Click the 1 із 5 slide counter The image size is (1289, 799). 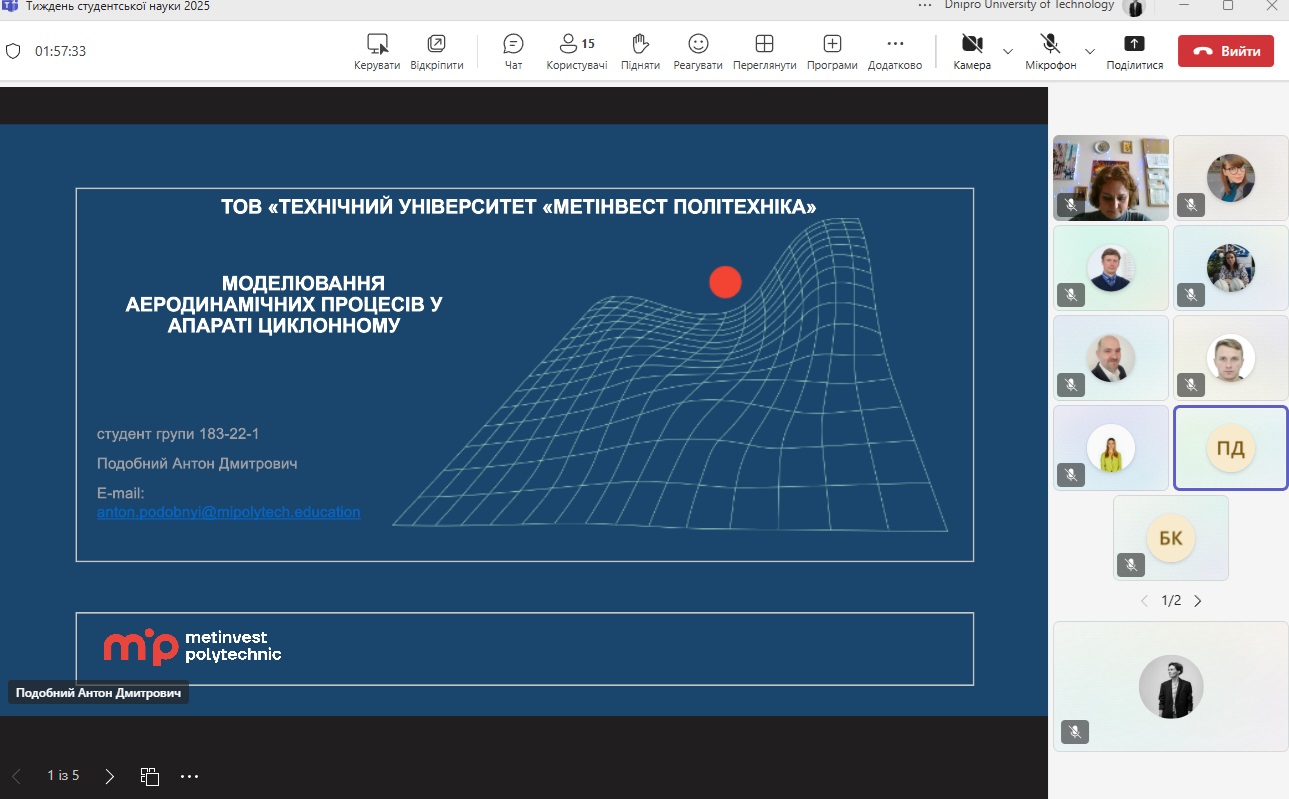point(63,775)
